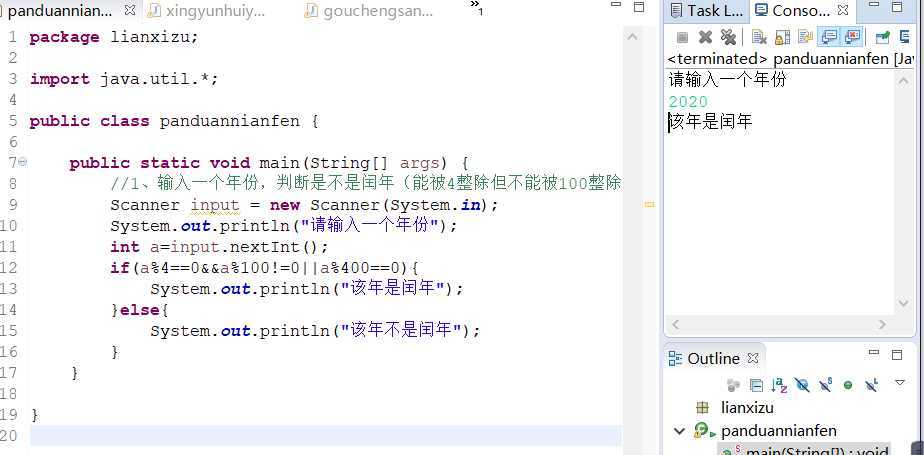Click the if condition on line 12

tap(271, 268)
